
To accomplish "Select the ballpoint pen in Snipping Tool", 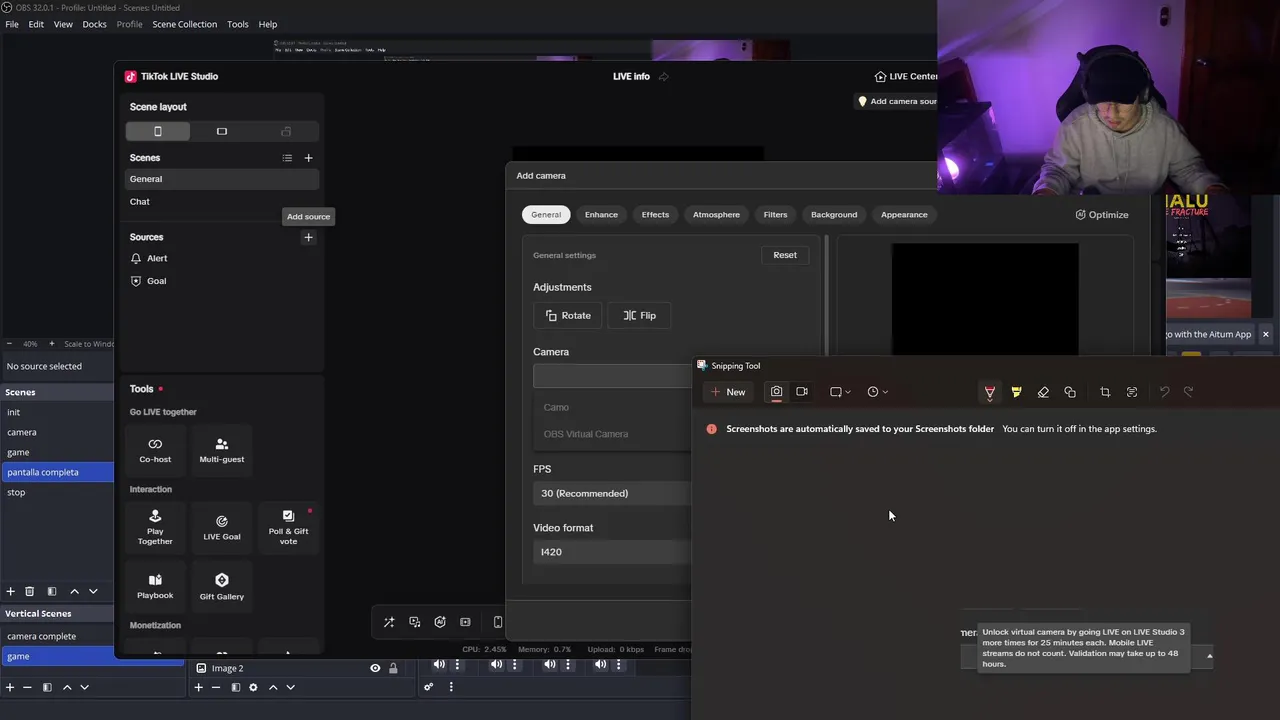I will click(990, 392).
